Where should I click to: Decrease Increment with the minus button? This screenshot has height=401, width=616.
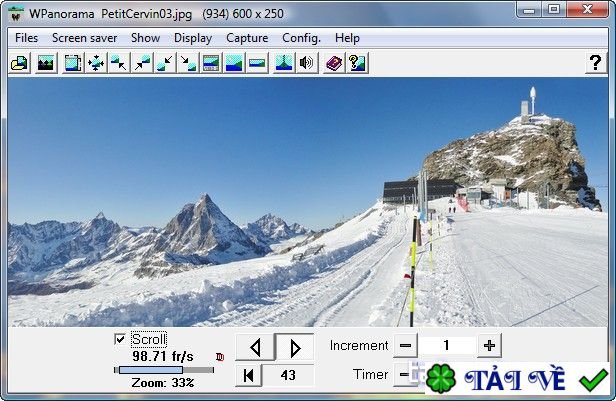click(405, 346)
